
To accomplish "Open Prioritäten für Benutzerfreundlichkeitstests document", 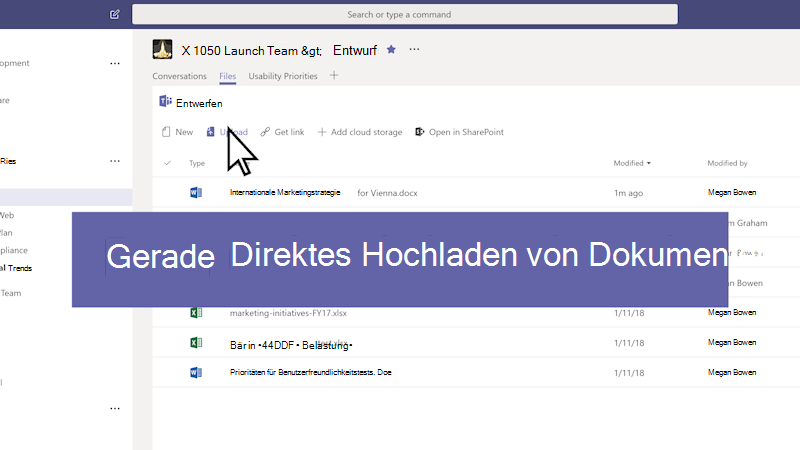I will [311, 372].
